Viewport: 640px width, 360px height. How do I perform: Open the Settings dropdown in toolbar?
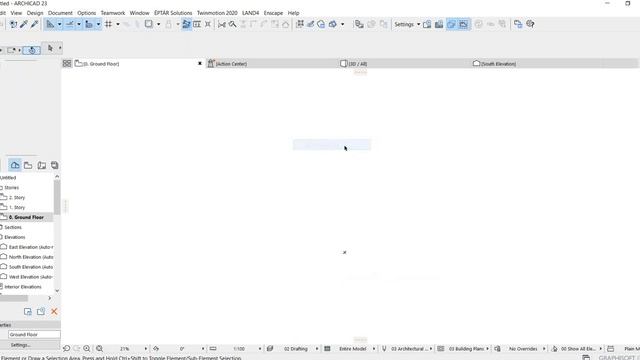point(407,24)
